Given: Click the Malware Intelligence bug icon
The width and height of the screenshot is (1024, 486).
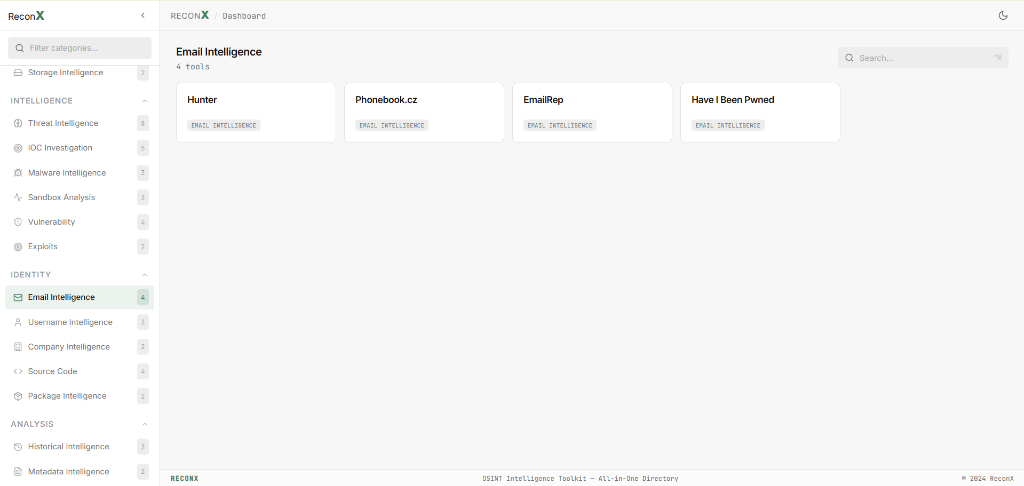Looking at the screenshot, I should [18, 172].
